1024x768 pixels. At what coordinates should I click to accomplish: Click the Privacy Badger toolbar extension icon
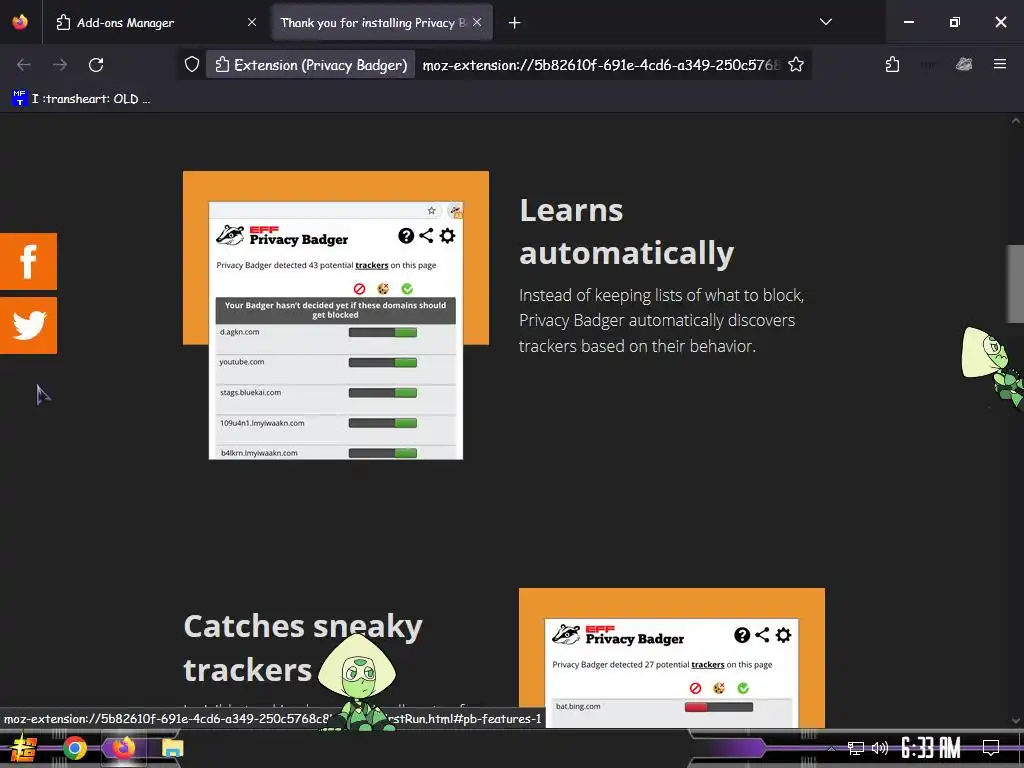(x=964, y=65)
